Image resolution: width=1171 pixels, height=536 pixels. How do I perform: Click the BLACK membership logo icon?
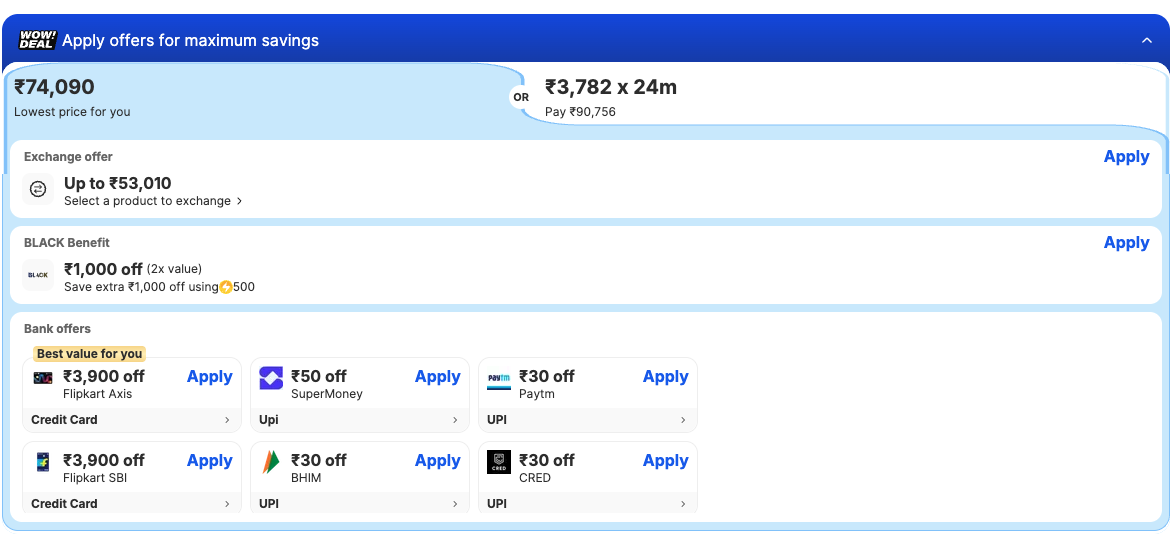tap(38, 275)
